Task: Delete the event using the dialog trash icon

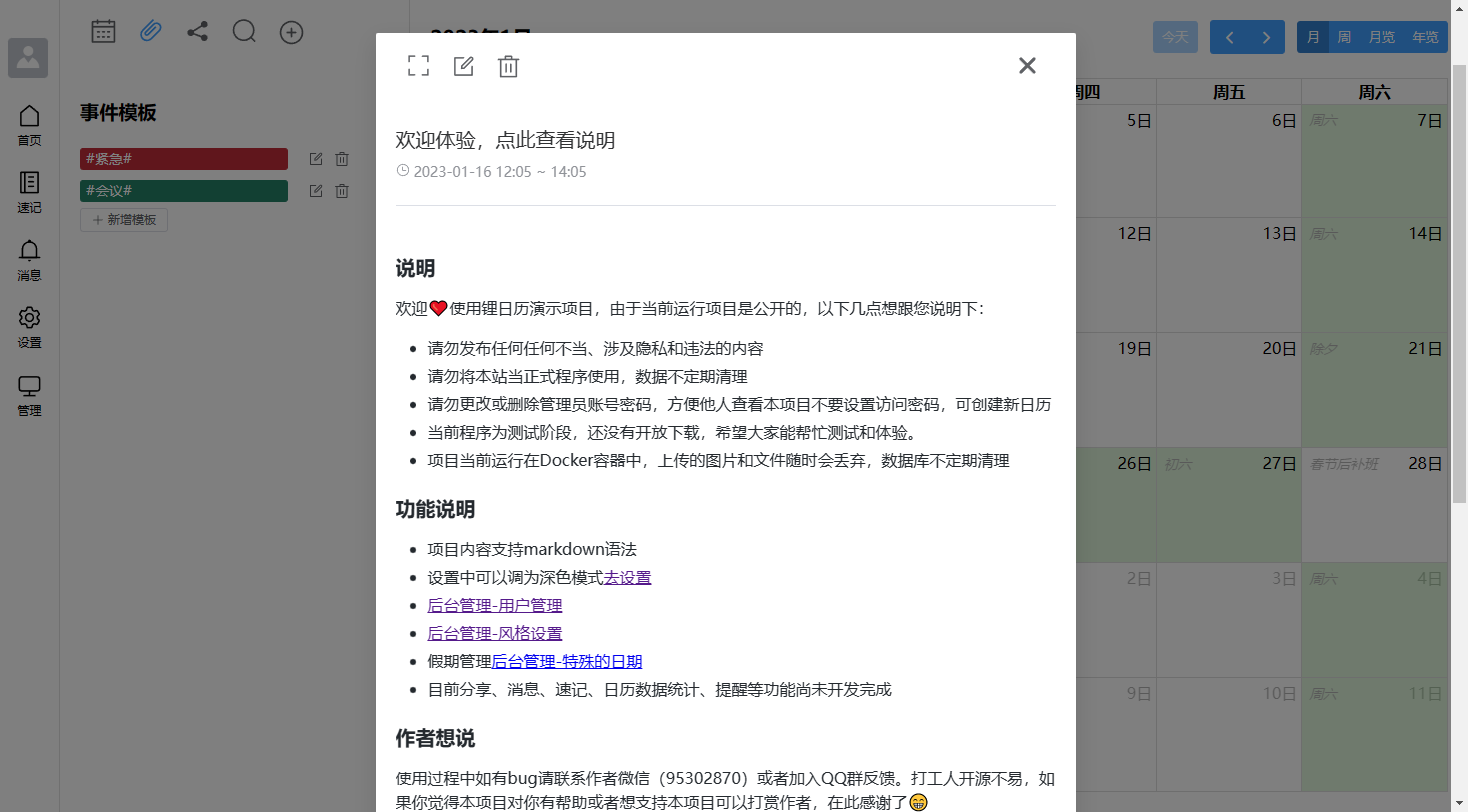Action: pos(509,66)
